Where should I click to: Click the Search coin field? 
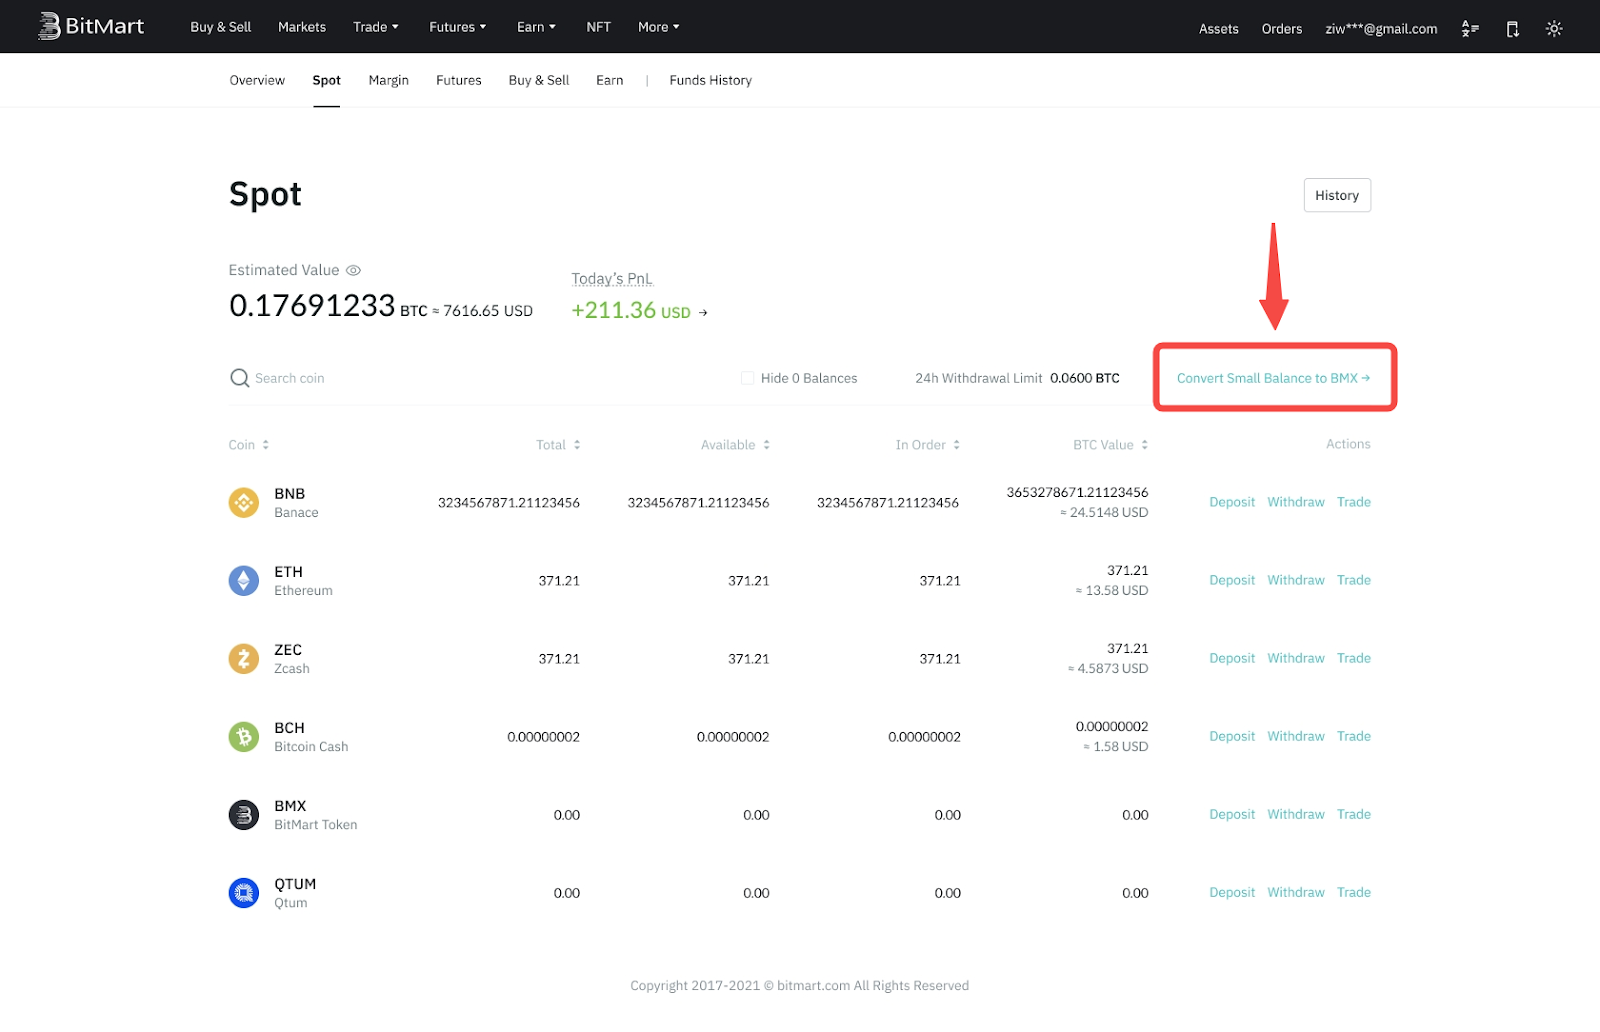click(290, 378)
